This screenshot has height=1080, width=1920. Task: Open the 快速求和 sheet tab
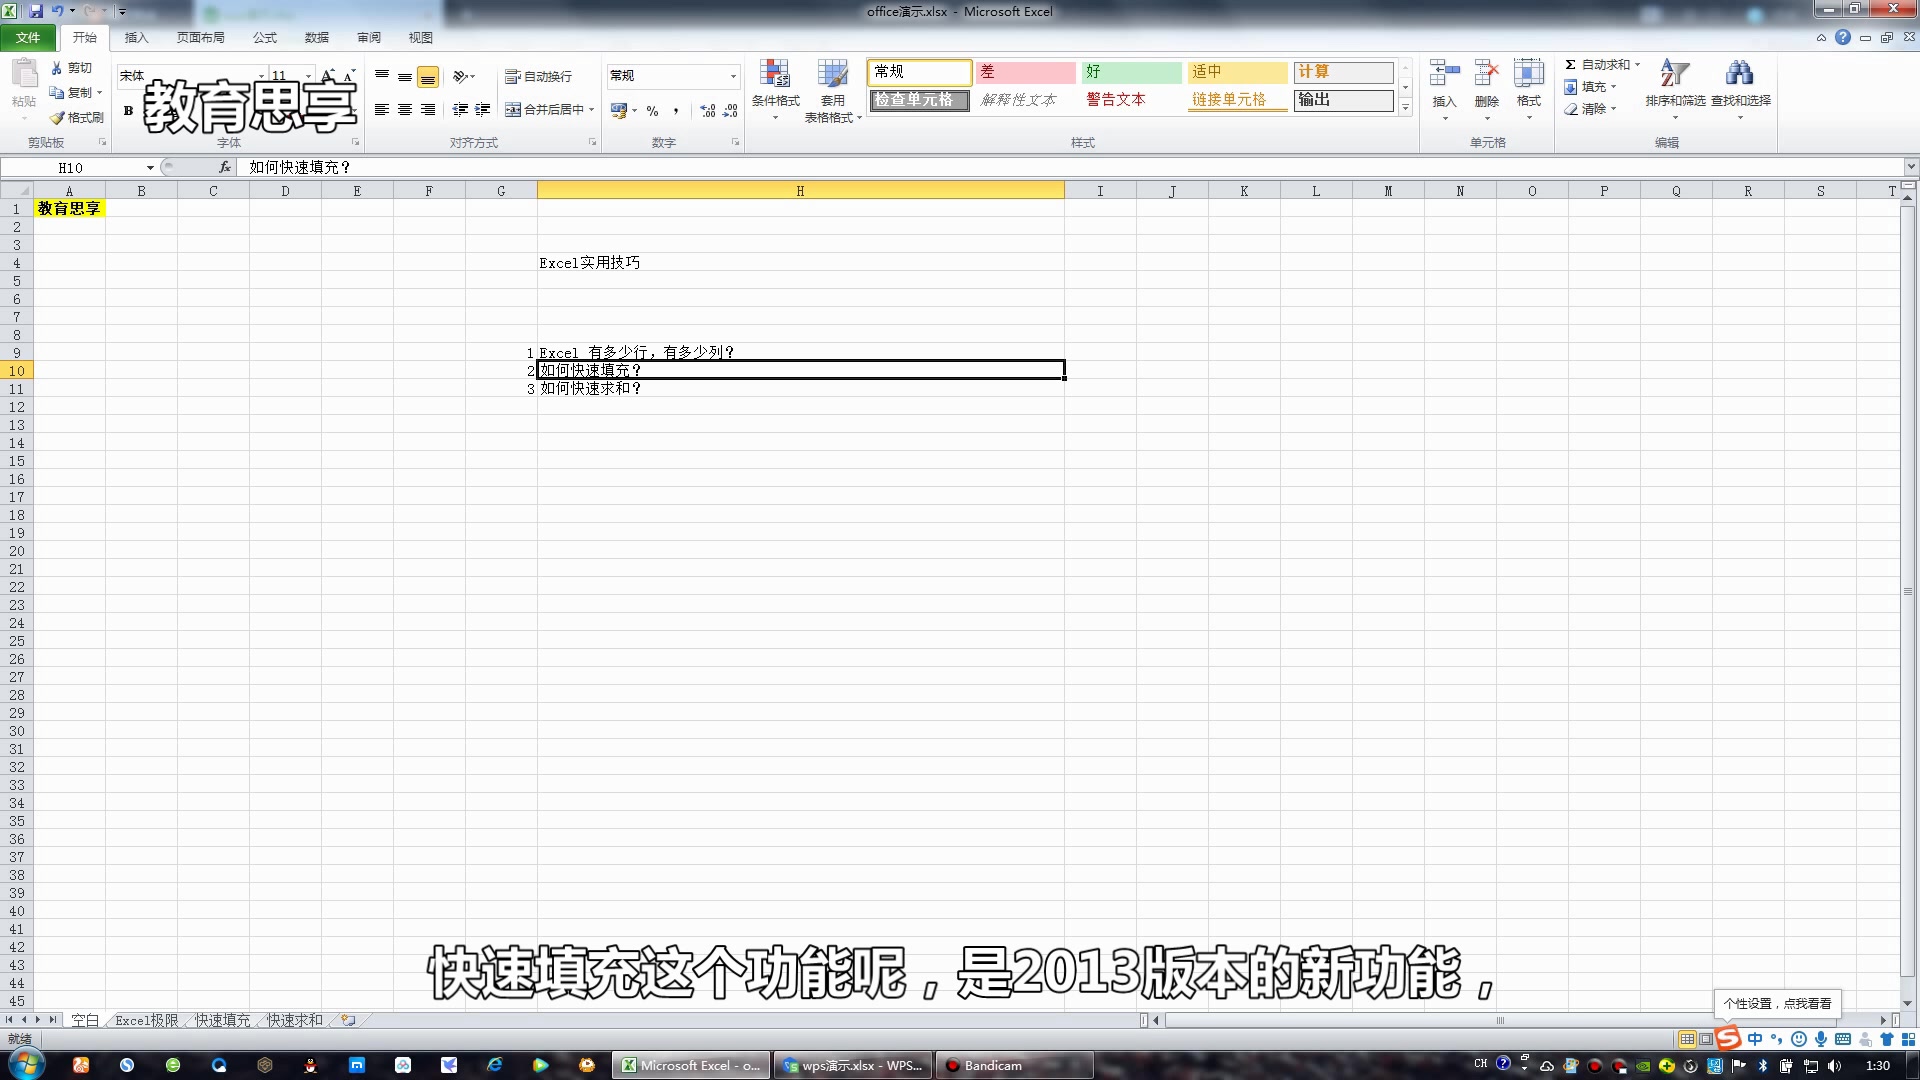coord(294,1019)
